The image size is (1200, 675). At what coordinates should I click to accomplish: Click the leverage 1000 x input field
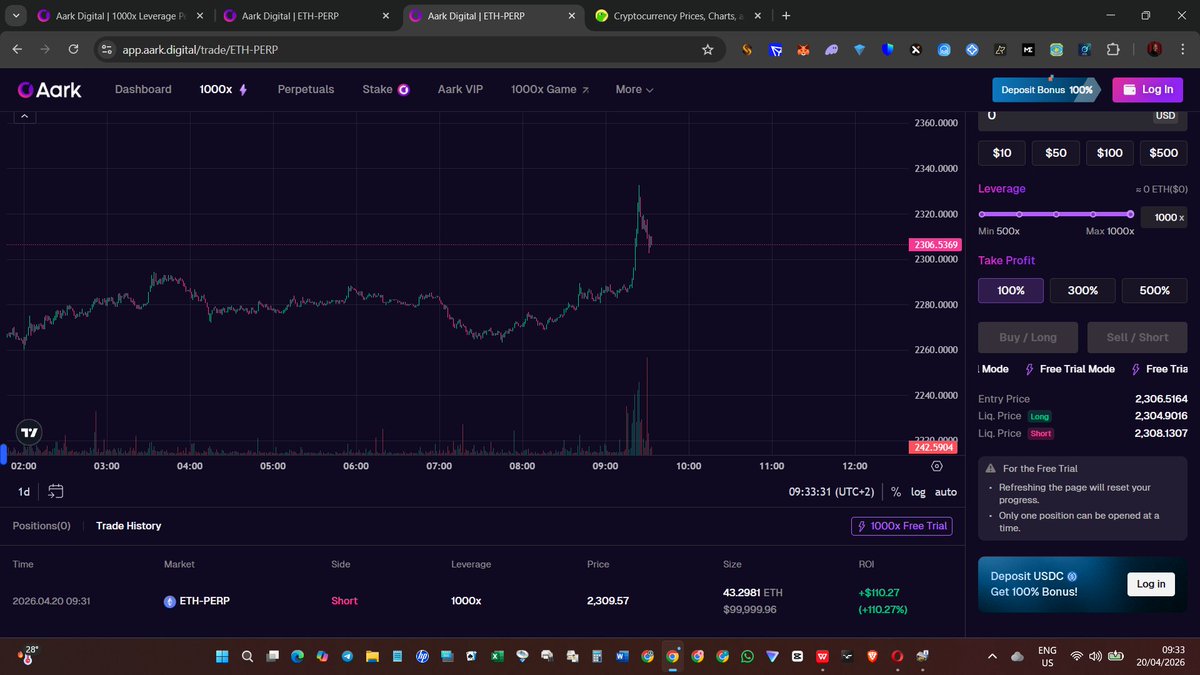tap(1164, 217)
